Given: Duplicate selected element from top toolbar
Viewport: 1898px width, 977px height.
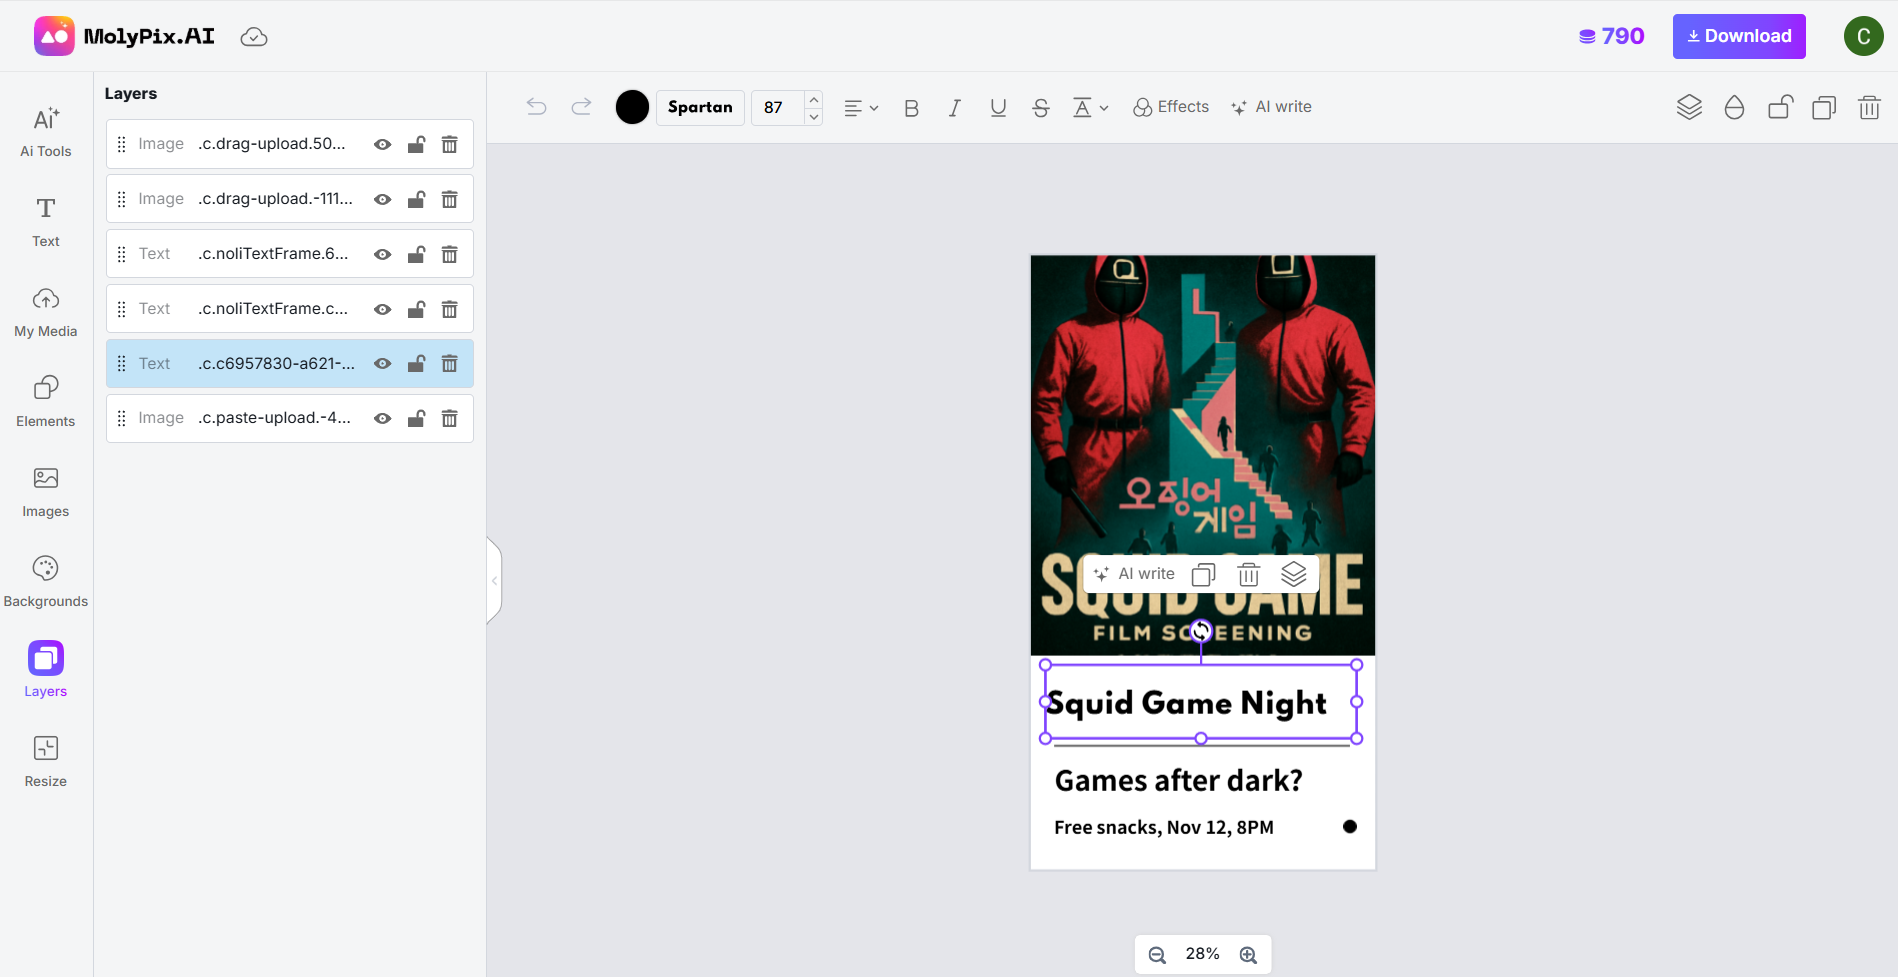Looking at the screenshot, I should coord(1824,107).
